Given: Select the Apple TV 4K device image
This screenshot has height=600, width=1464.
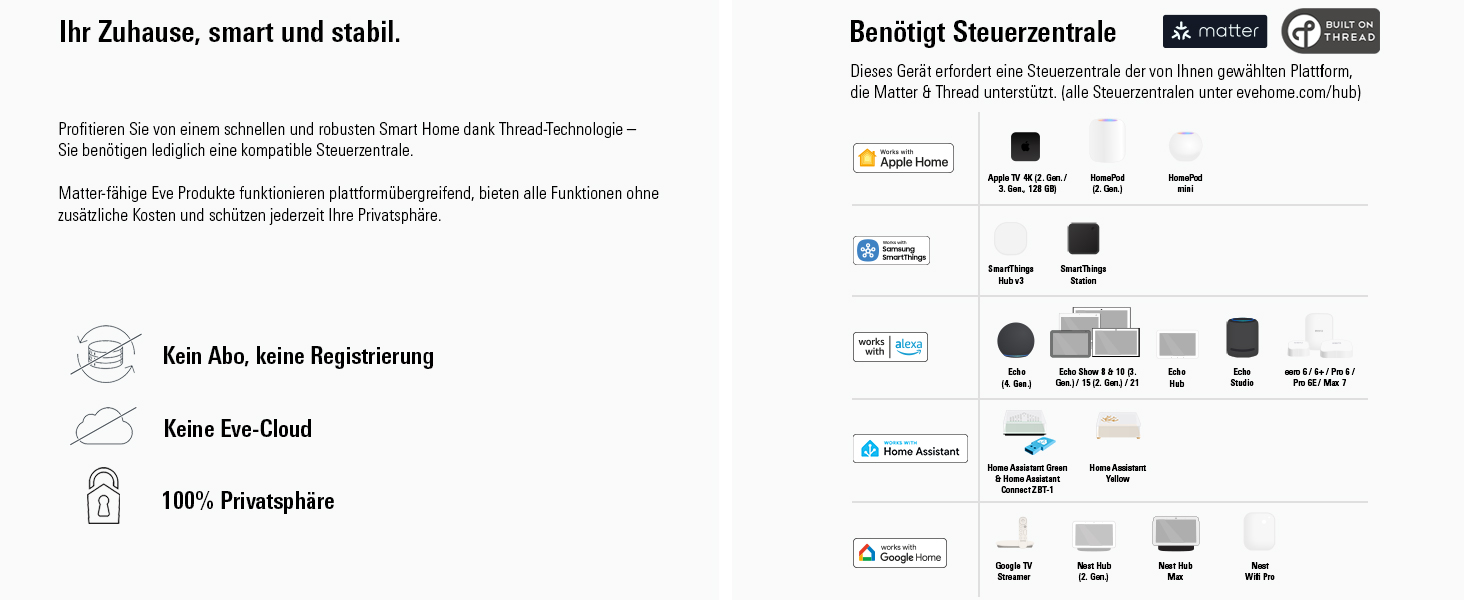Looking at the screenshot, I should 1025,147.
